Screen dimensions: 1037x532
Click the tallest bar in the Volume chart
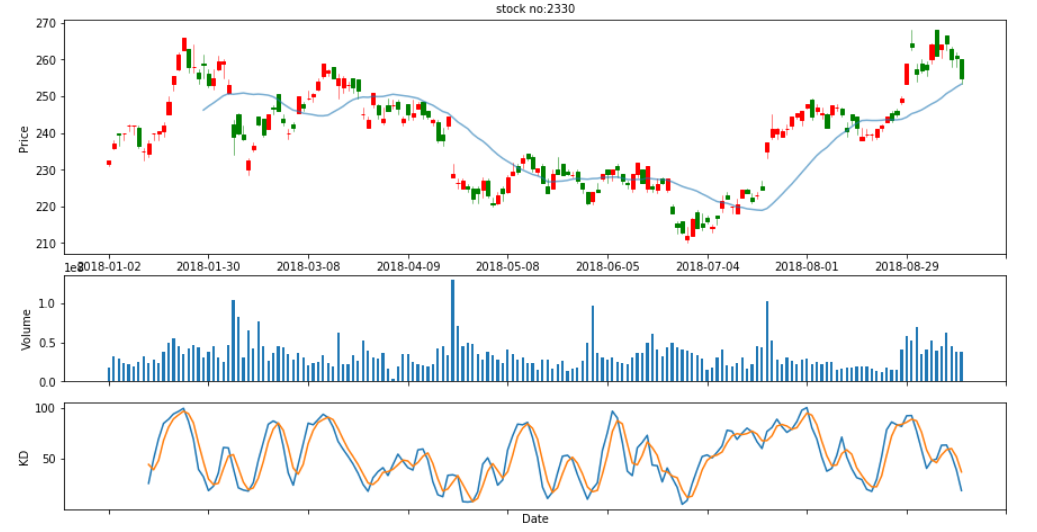click(452, 330)
